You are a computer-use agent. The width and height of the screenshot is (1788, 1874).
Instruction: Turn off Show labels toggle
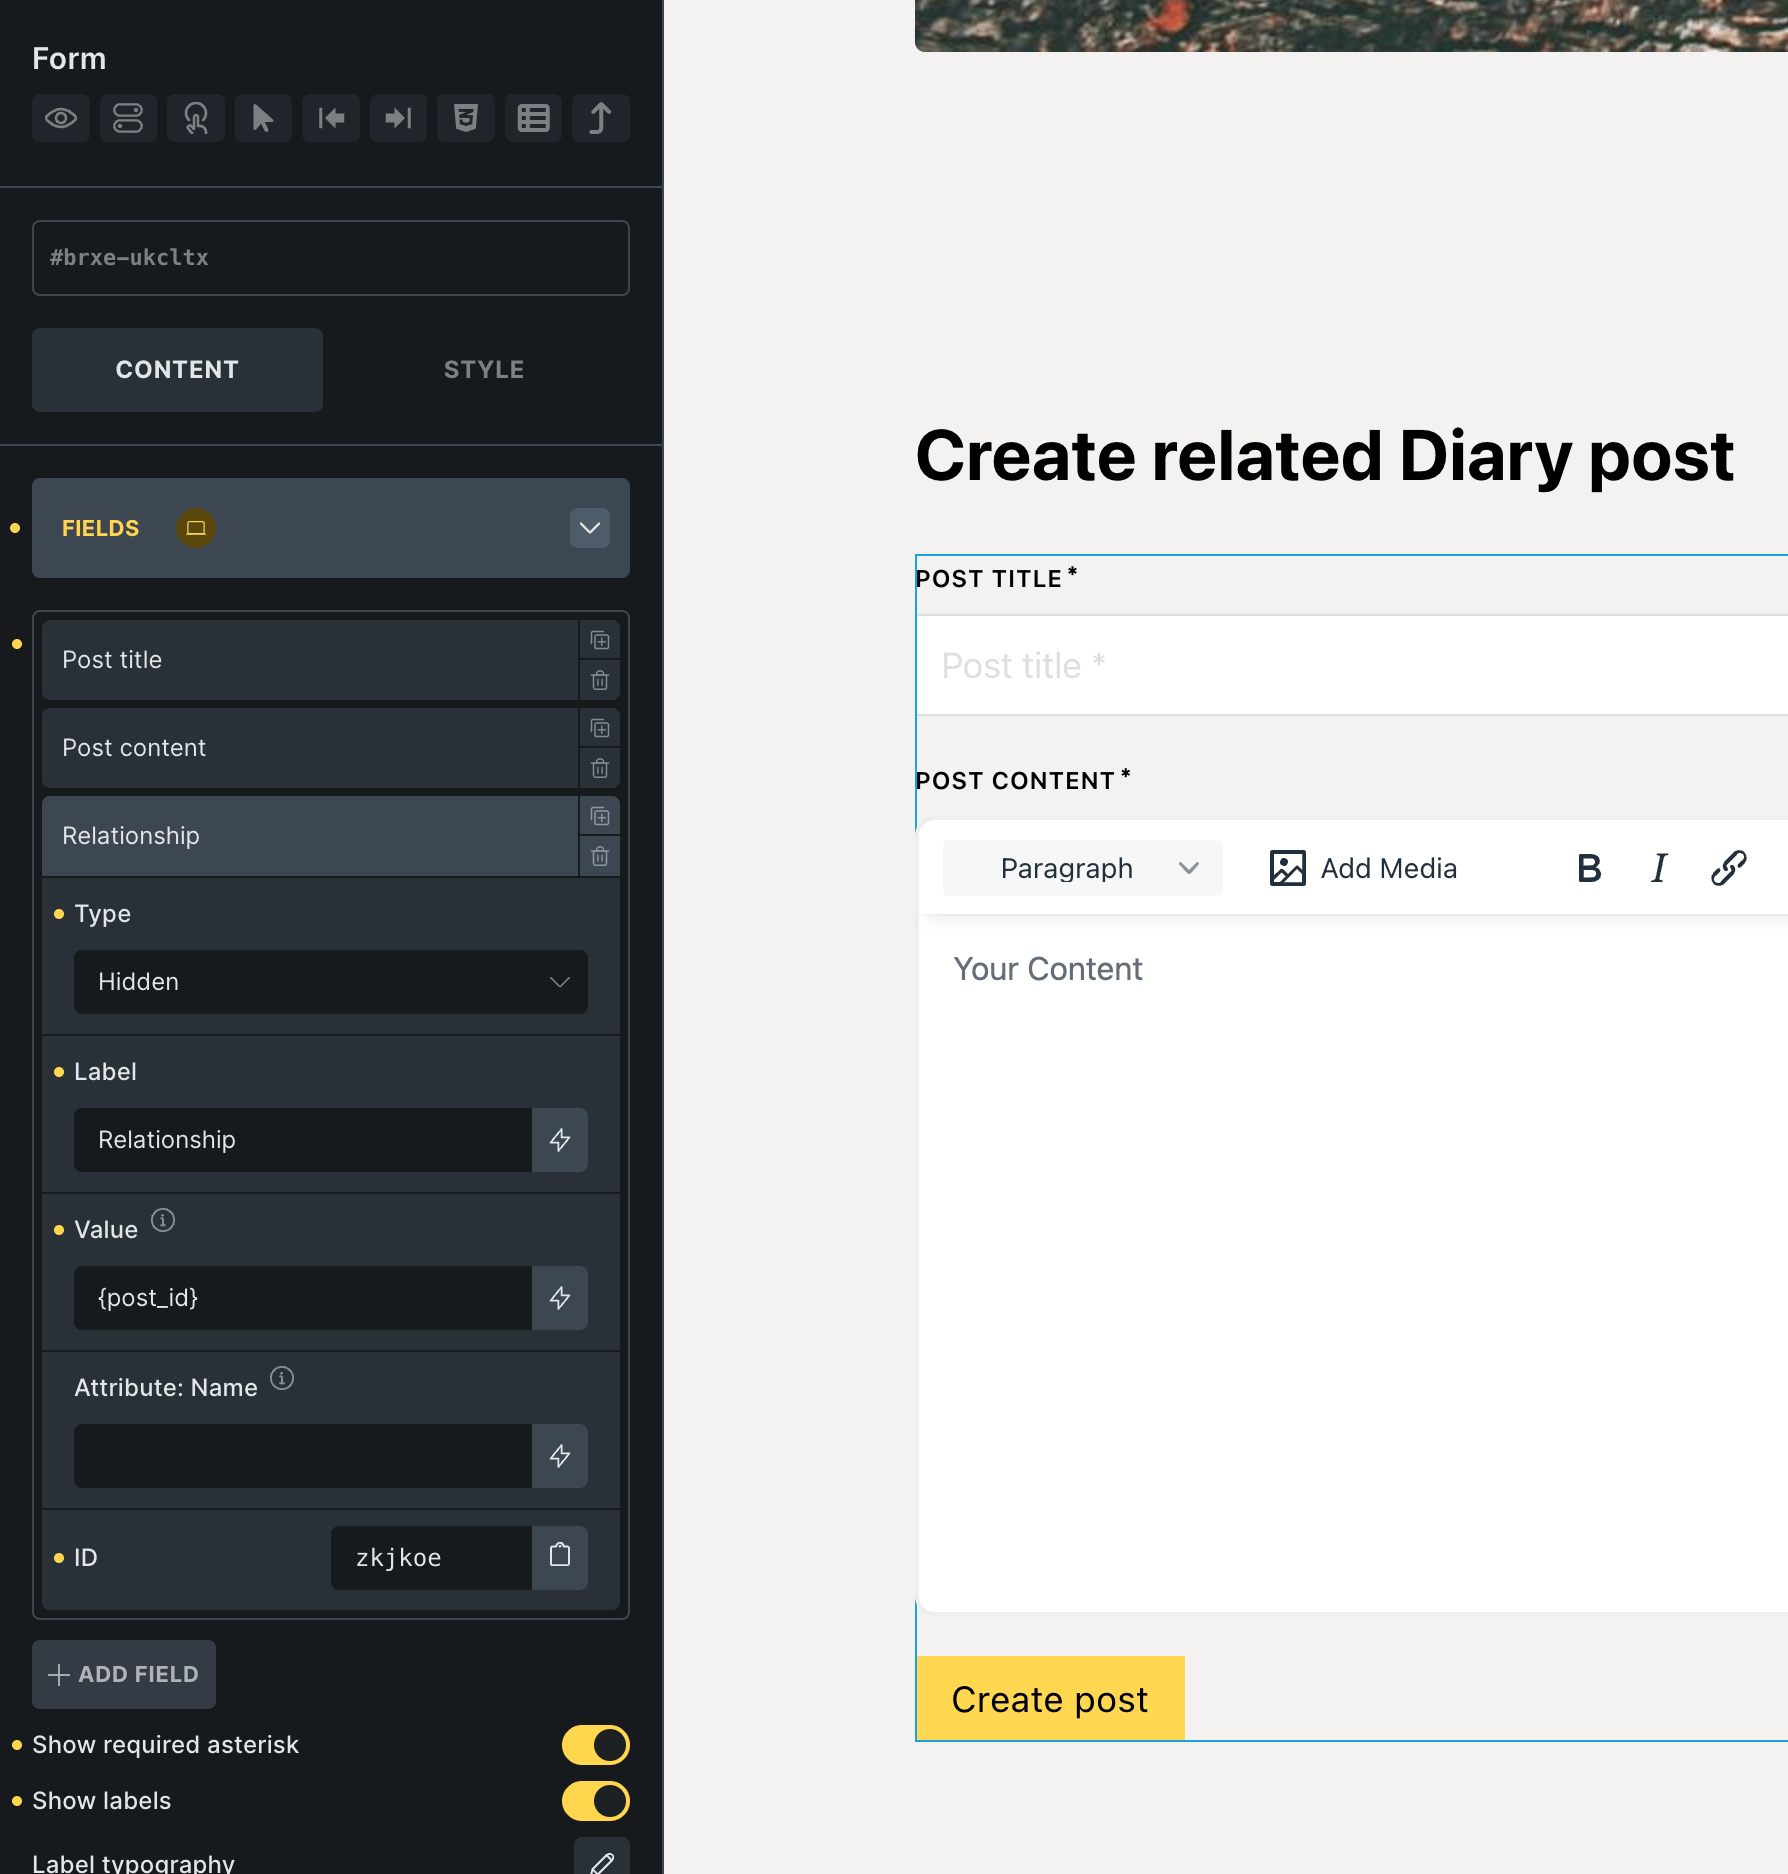point(595,1801)
